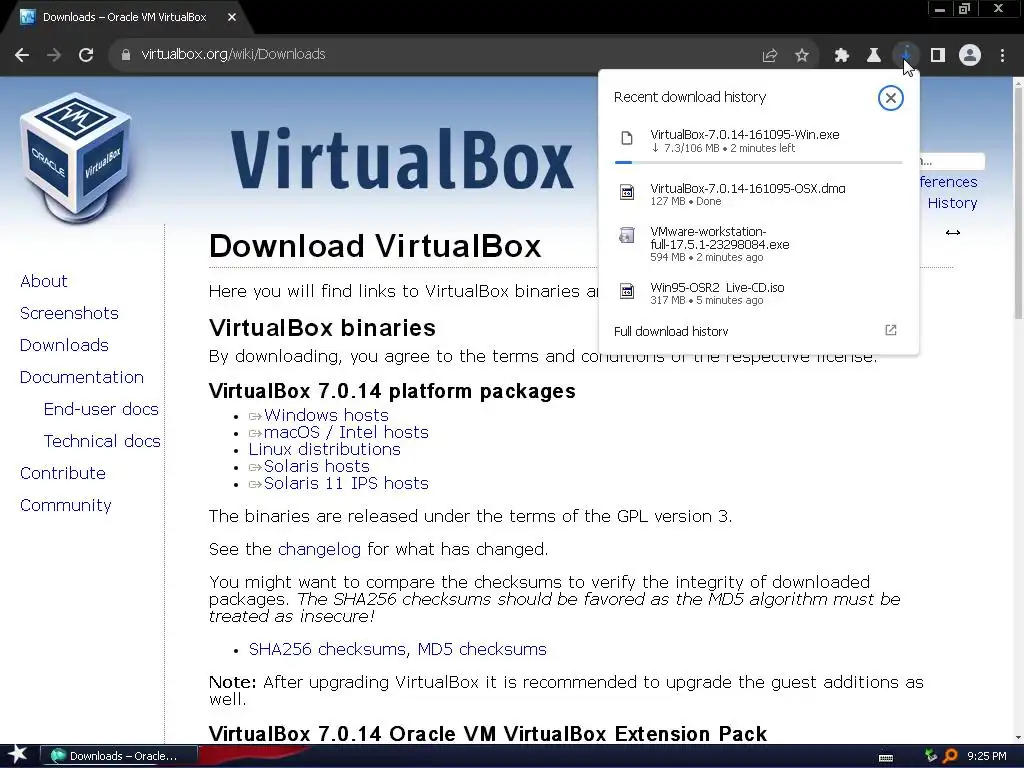Image resolution: width=1024 pixels, height=768 pixels.
Task: Open Win95-OSR2 Live-CD.iso download entry
Action: (758, 293)
